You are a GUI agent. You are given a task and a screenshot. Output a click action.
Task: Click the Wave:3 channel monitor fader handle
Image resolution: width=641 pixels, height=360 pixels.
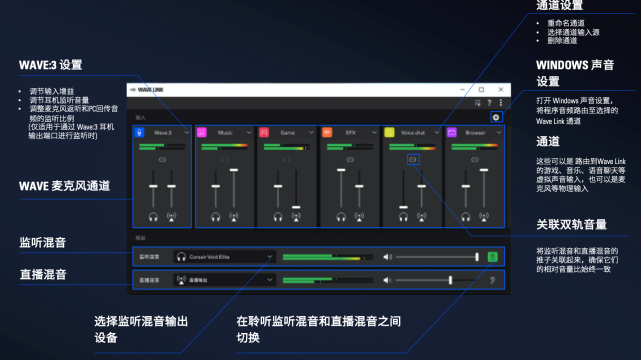coord(153,186)
